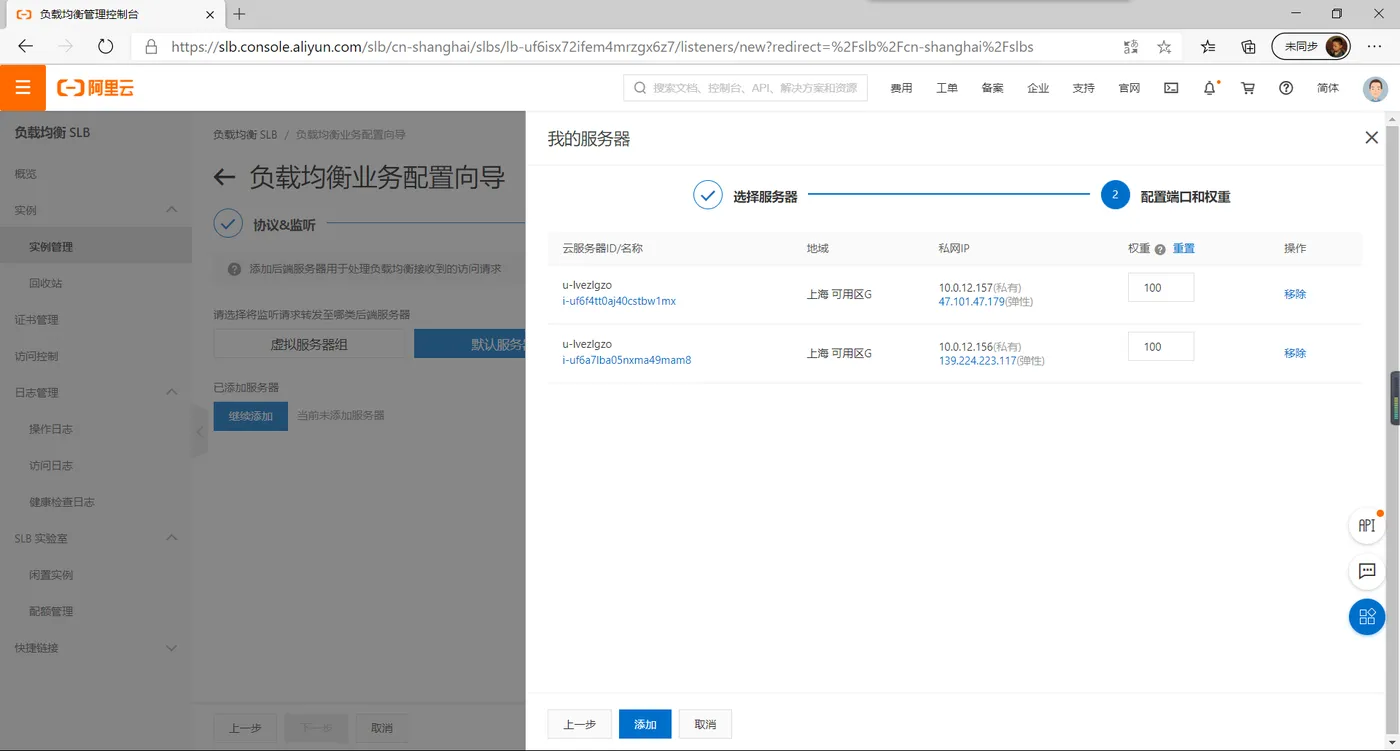Edit weight field for 10.0.12.157 server
The image size is (1400, 751).
click(1161, 288)
